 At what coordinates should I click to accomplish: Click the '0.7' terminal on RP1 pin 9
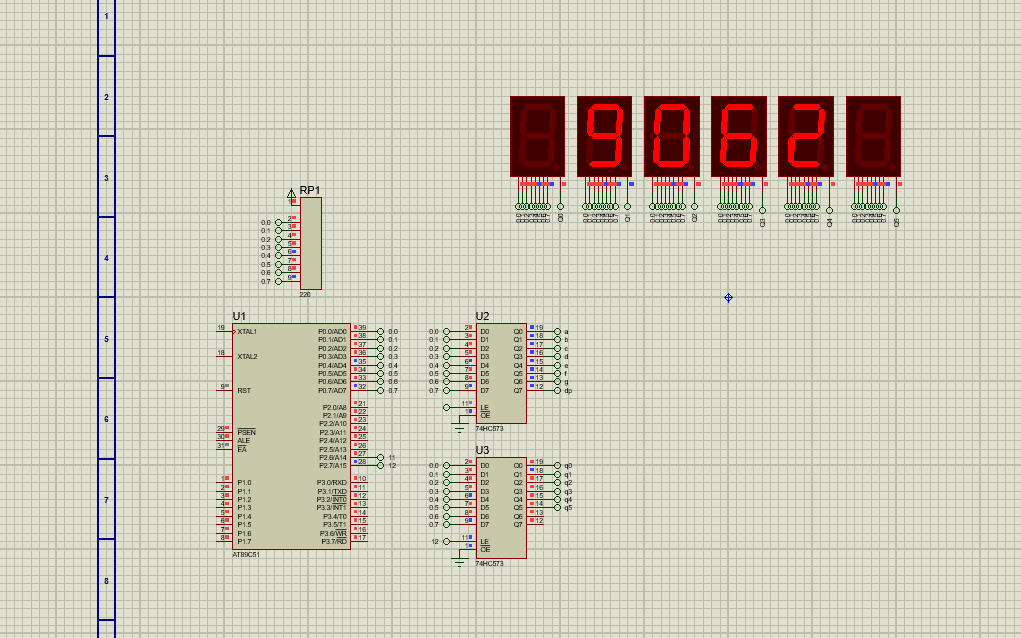pos(279,281)
